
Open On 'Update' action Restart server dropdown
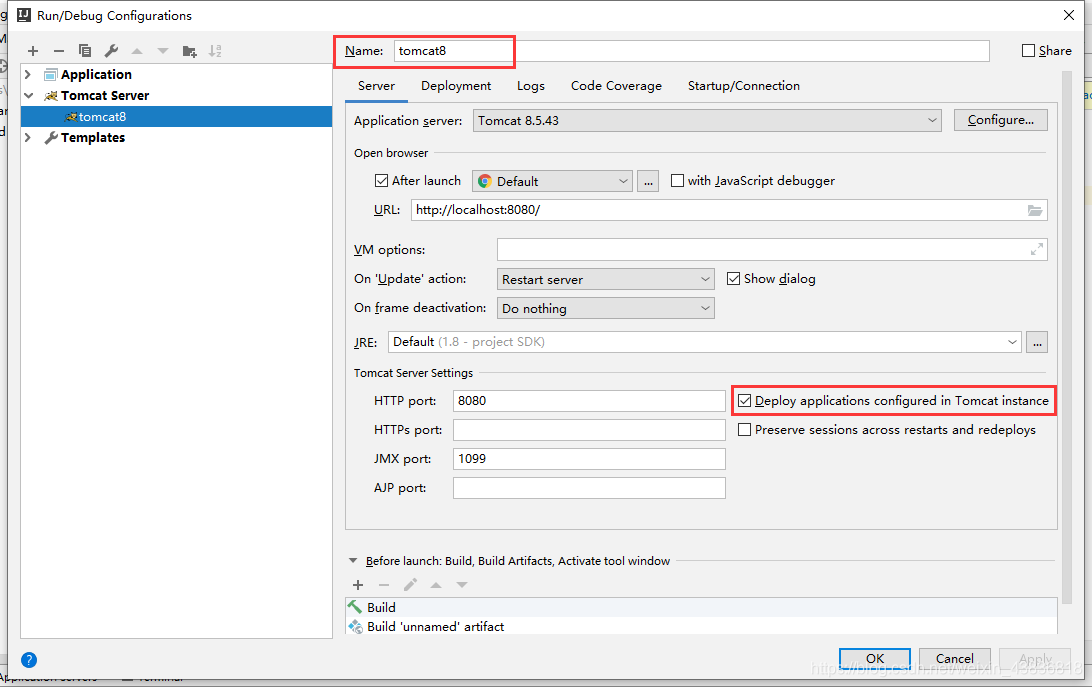(605, 279)
